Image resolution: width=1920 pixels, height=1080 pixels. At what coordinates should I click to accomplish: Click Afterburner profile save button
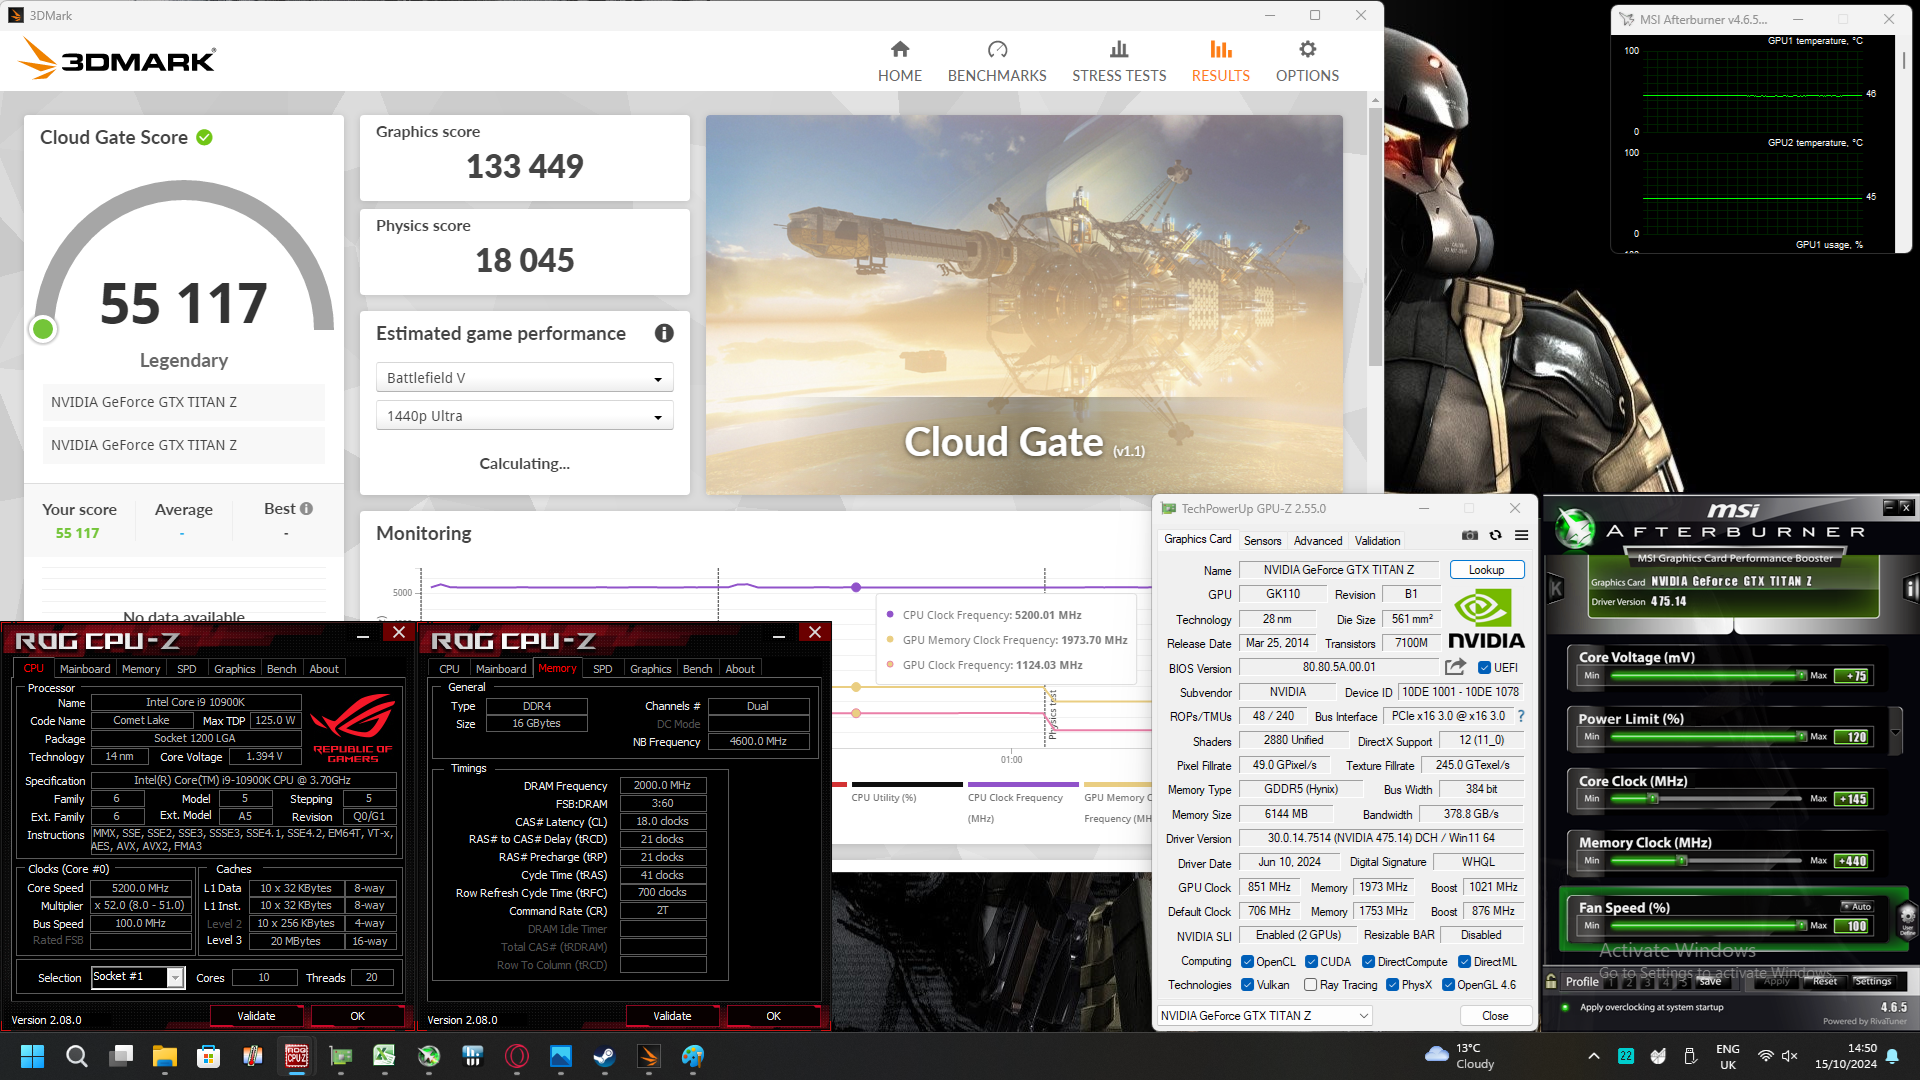(1710, 981)
